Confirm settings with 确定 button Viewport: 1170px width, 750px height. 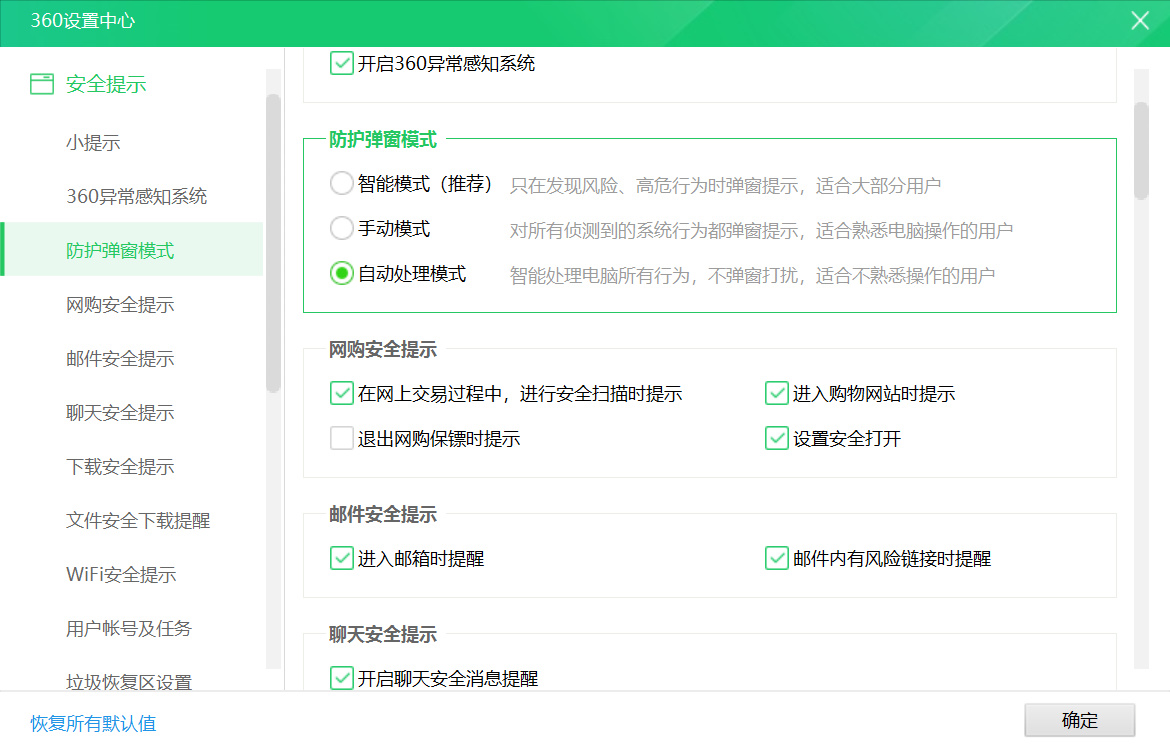tap(1080, 720)
